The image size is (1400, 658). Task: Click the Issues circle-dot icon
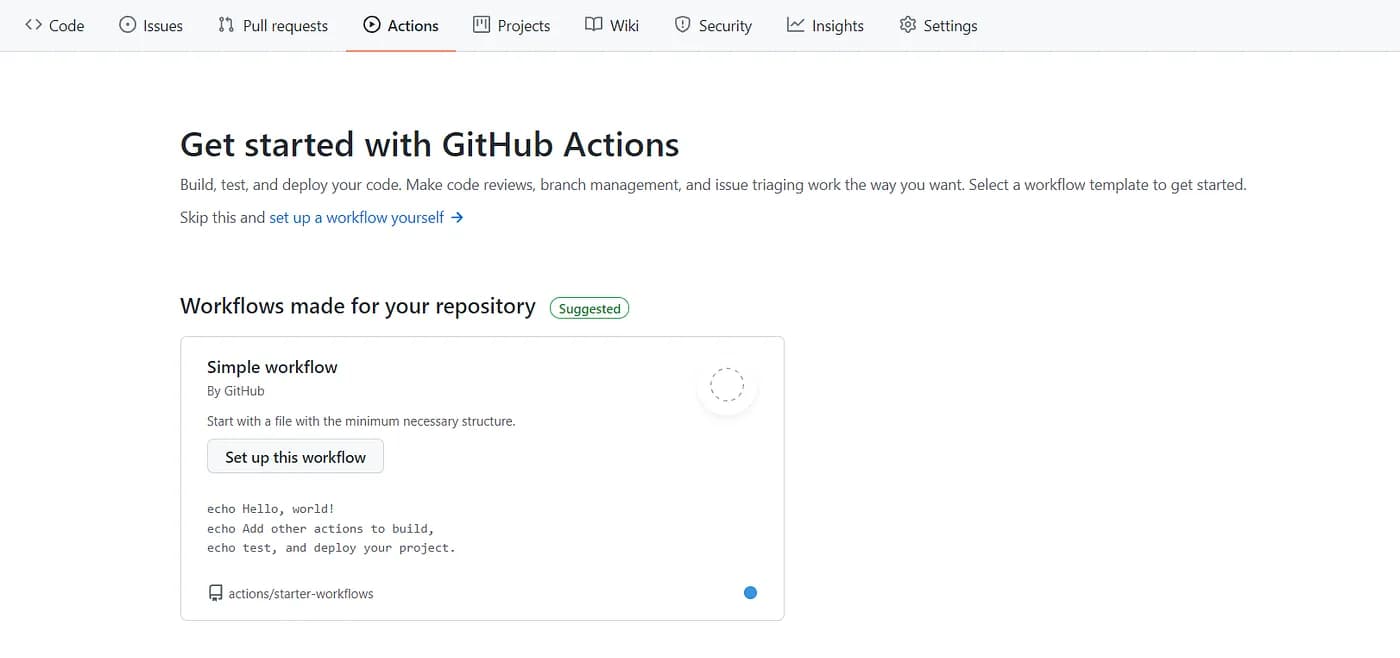pos(127,25)
